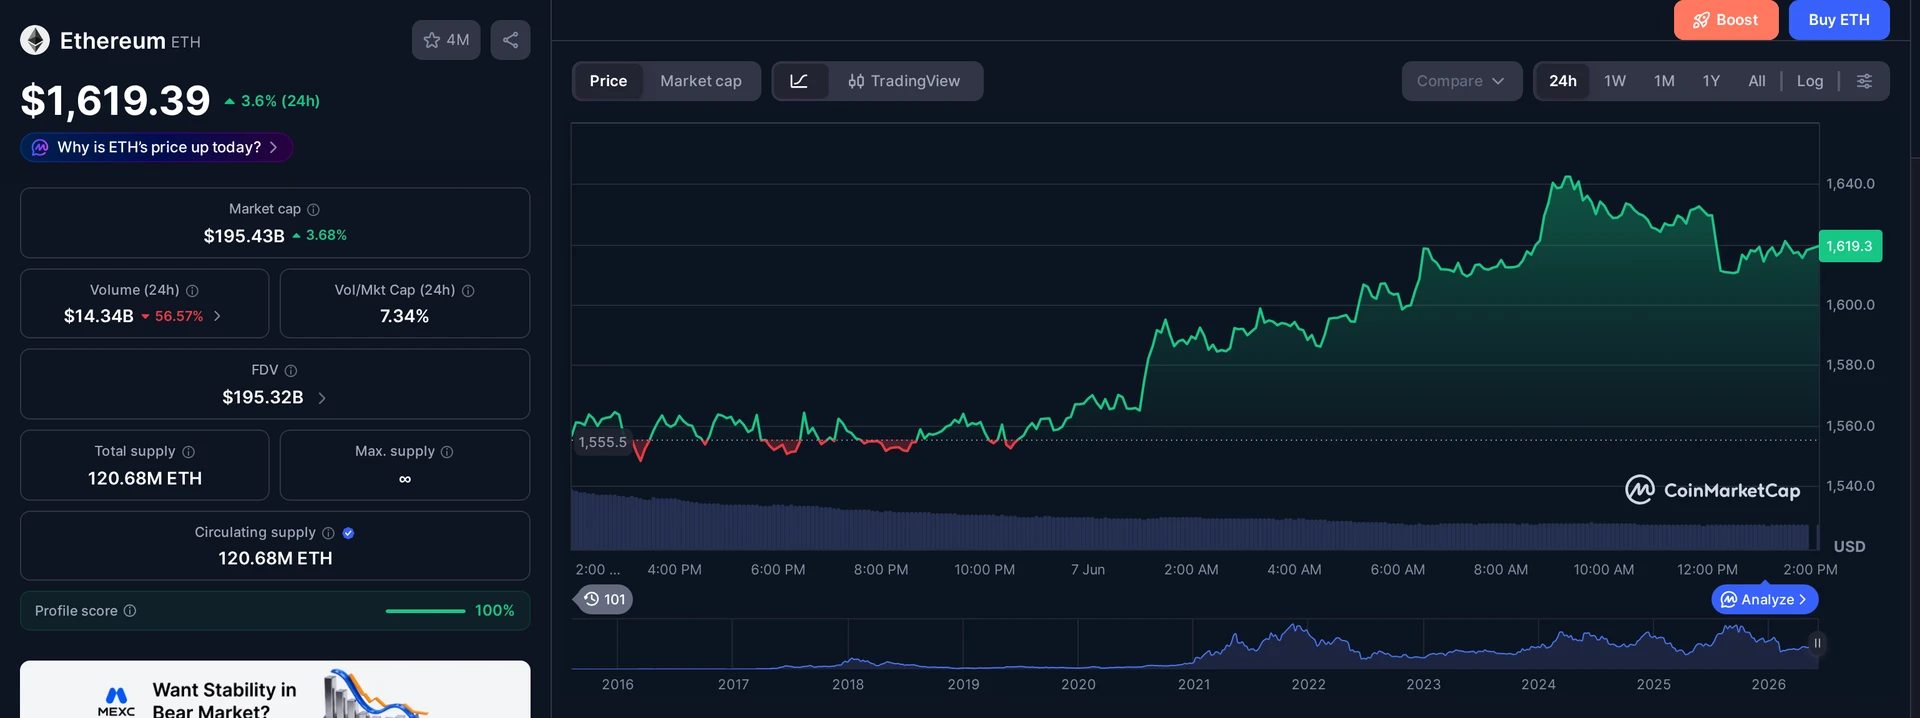Click the 3.6% (24h) change indicator

pyautogui.click(x=272, y=101)
